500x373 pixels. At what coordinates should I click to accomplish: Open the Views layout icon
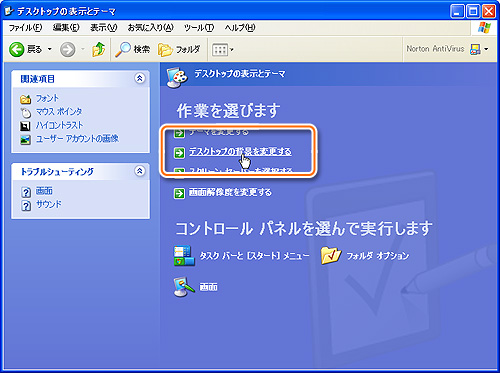tap(220, 50)
